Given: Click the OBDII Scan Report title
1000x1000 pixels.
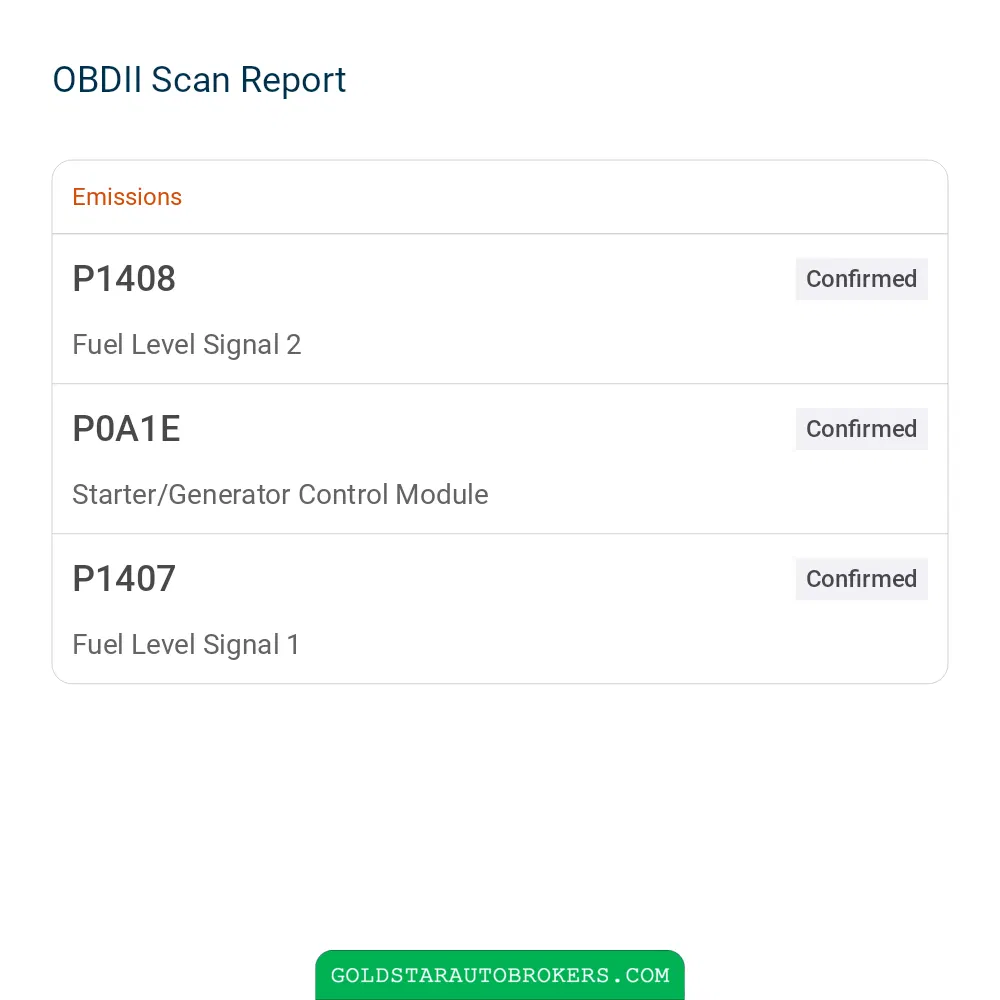Looking at the screenshot, I should point(199,80).
